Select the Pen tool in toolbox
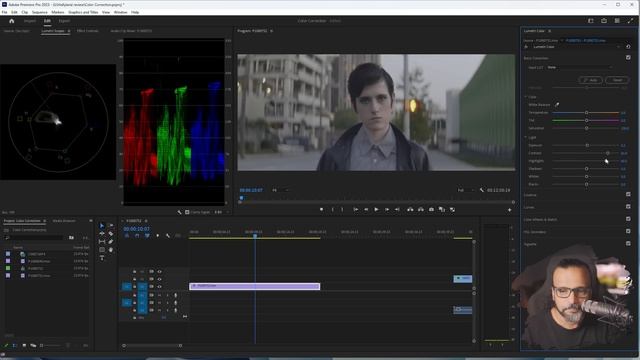Image resolution: width=640 pixels, height=360 pixels. pos(111,242)
